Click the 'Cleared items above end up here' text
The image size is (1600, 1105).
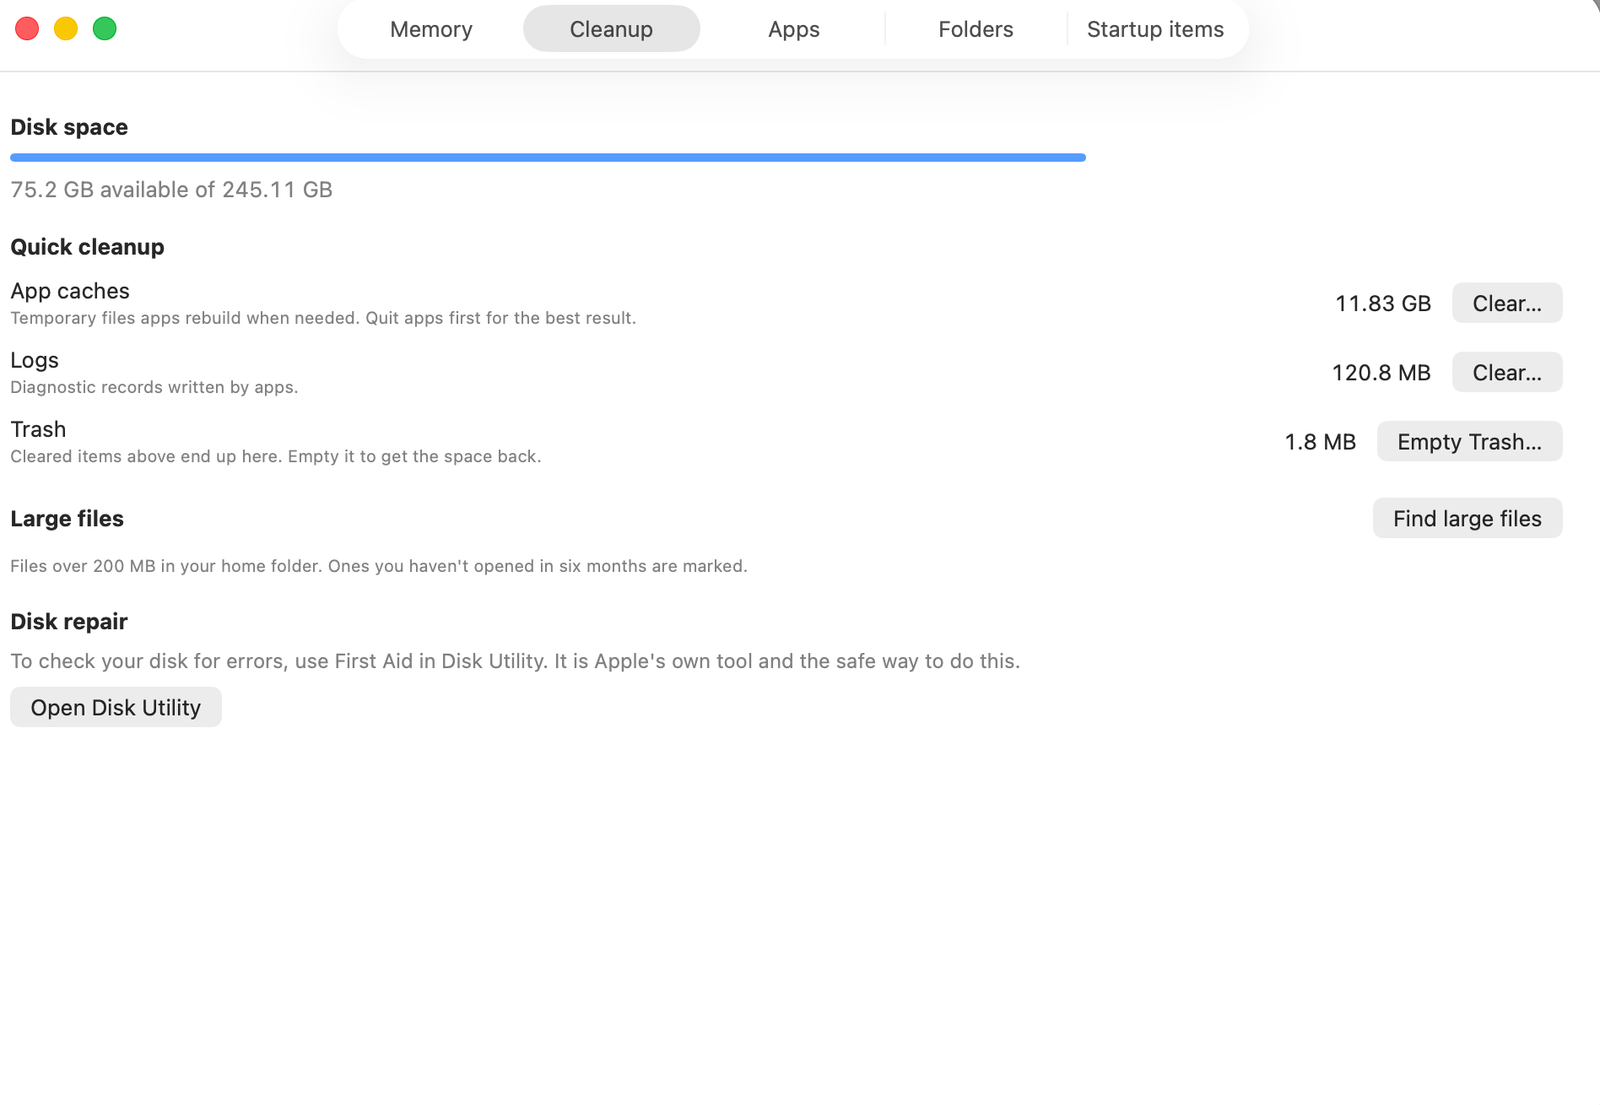tap(276, 456)
